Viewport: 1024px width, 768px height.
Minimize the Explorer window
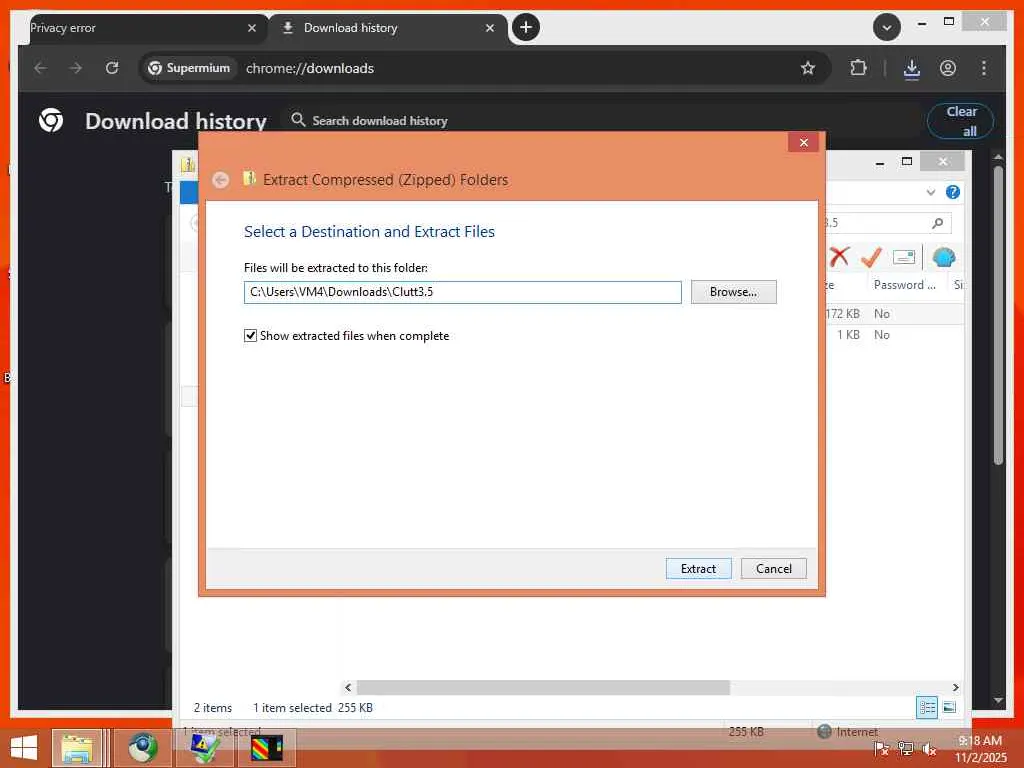pyautogui.click(x=880, y=162)
